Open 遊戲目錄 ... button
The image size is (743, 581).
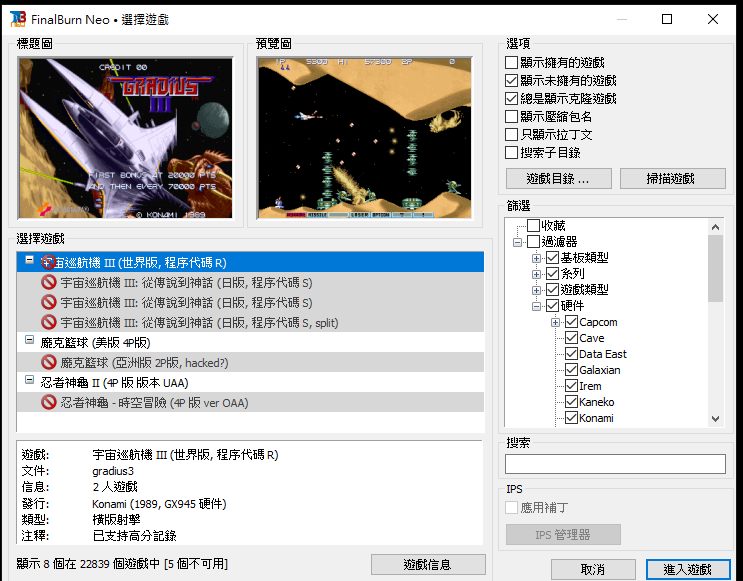pyautogui.click(x=559, y=179)
